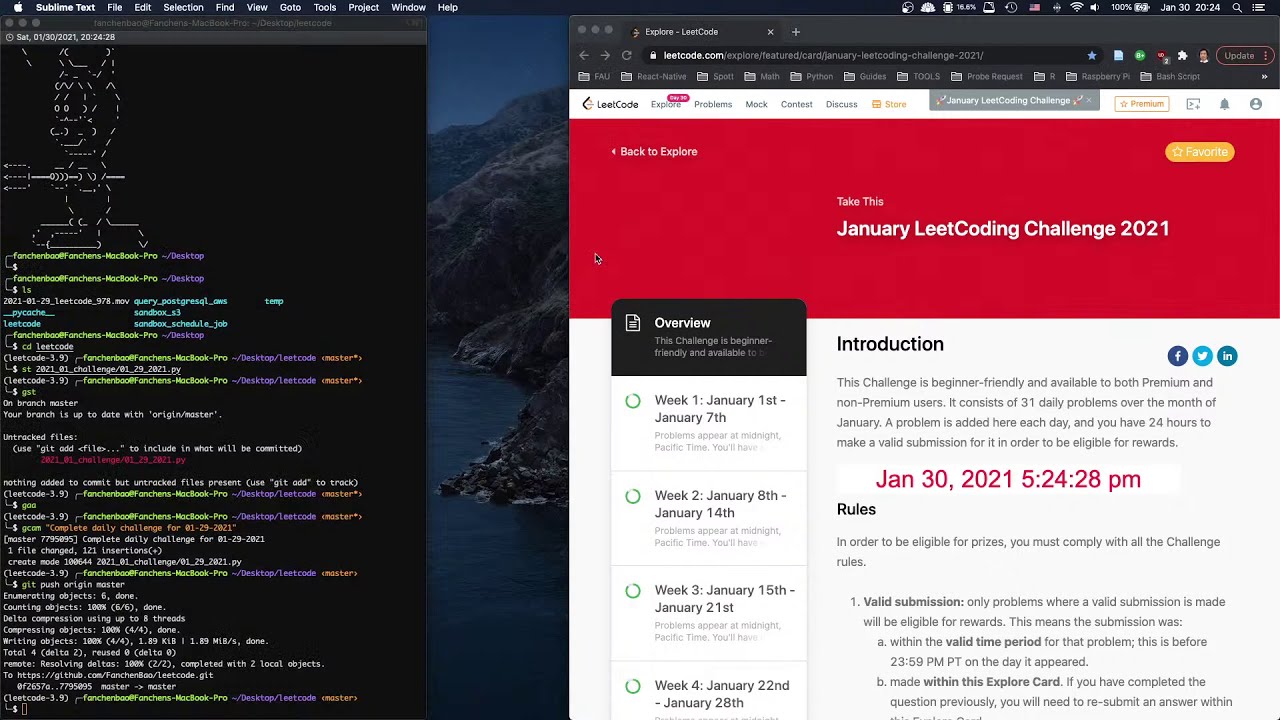Expand Week 3: January 15th - January 21st
Image resolution: width=1280 pixels, height=720 pixels.
click(709, 613)
